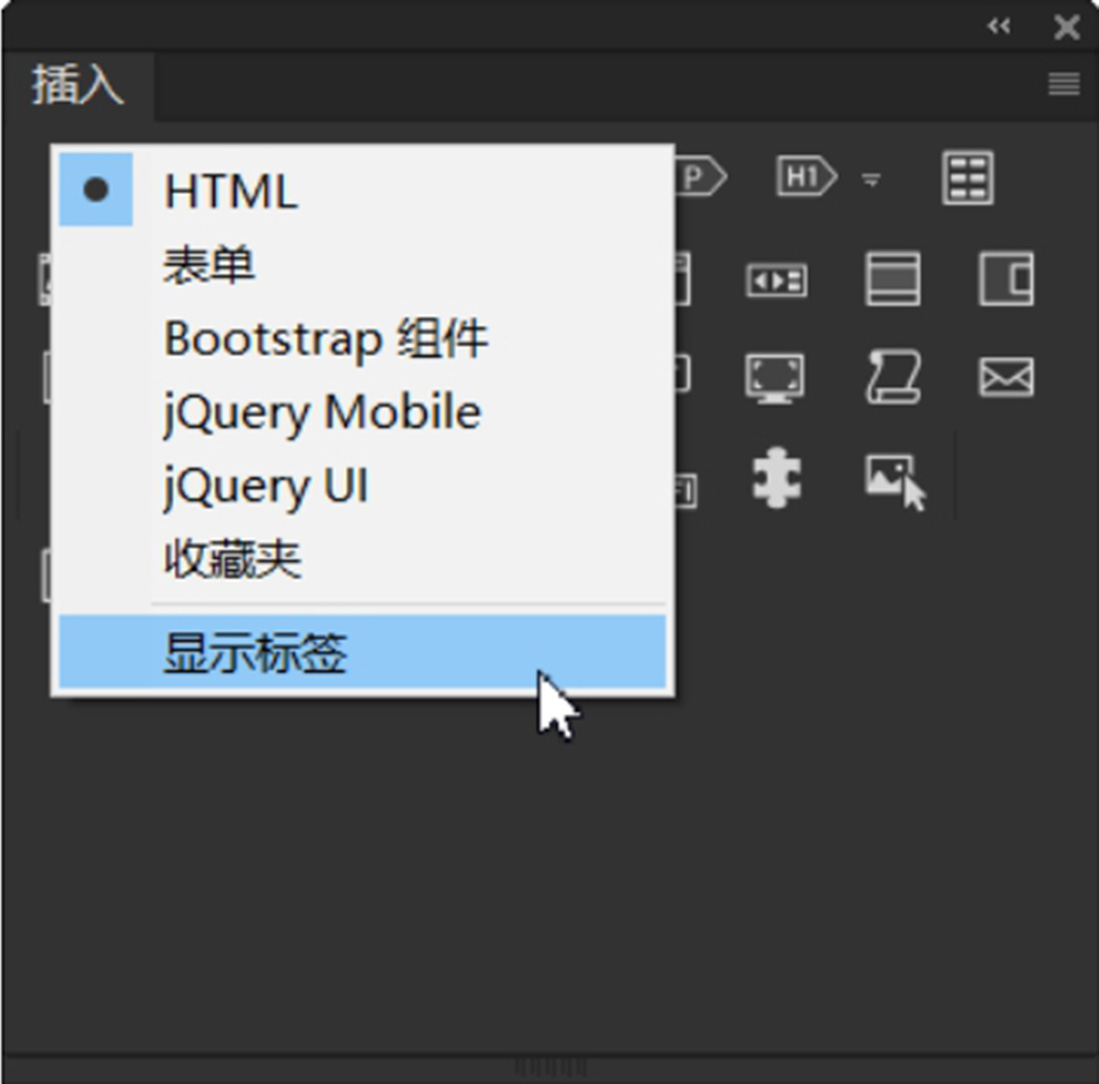This screenshot has height=1084, width=1099.
Task: Choose jQuery UI from the category menu
Action: tap(362, 486)
